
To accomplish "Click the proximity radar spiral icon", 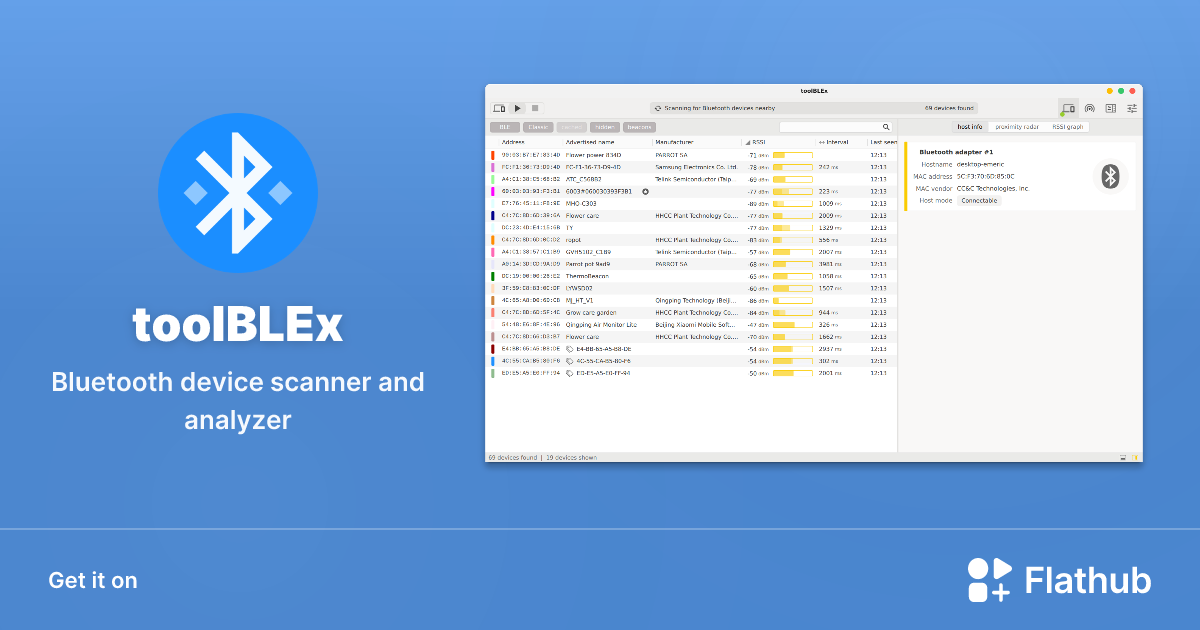I will click(x=1090, y=108).
